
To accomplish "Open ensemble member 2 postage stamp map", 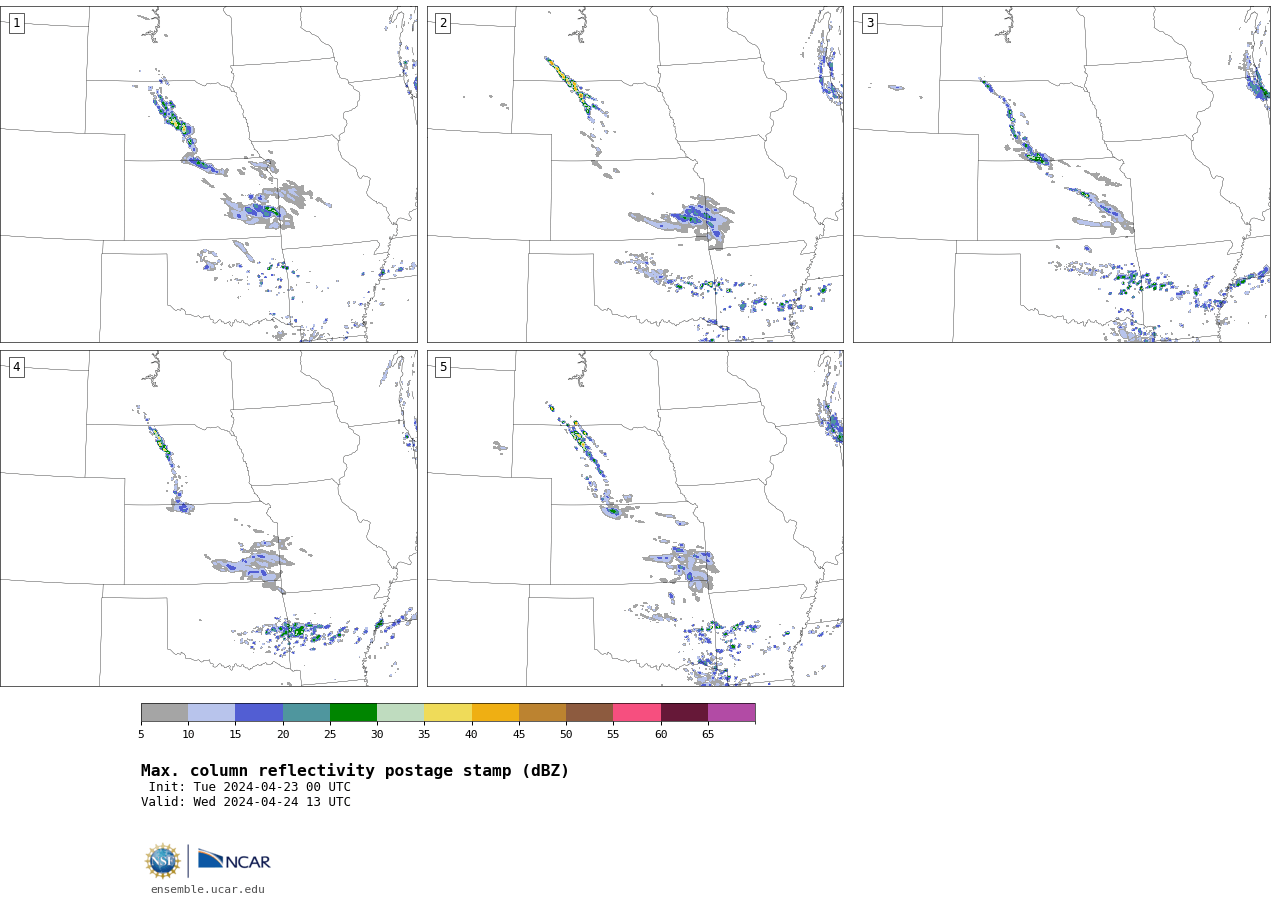I will coord(635,174).
